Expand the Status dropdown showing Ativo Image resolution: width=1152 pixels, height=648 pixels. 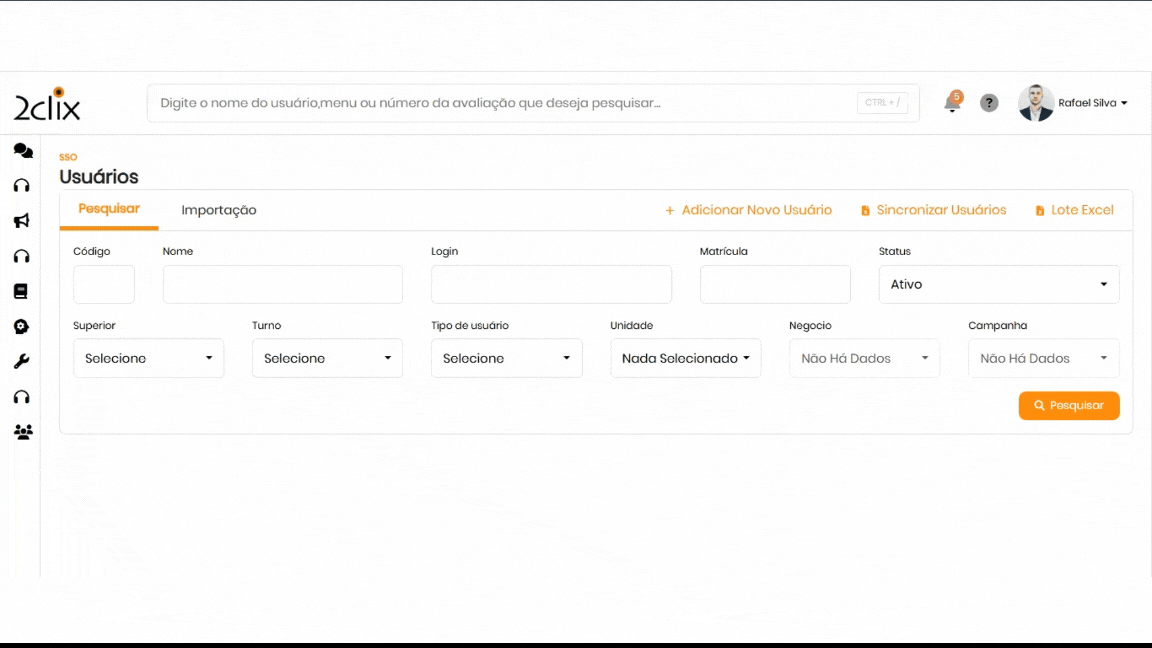click(999, 284)
